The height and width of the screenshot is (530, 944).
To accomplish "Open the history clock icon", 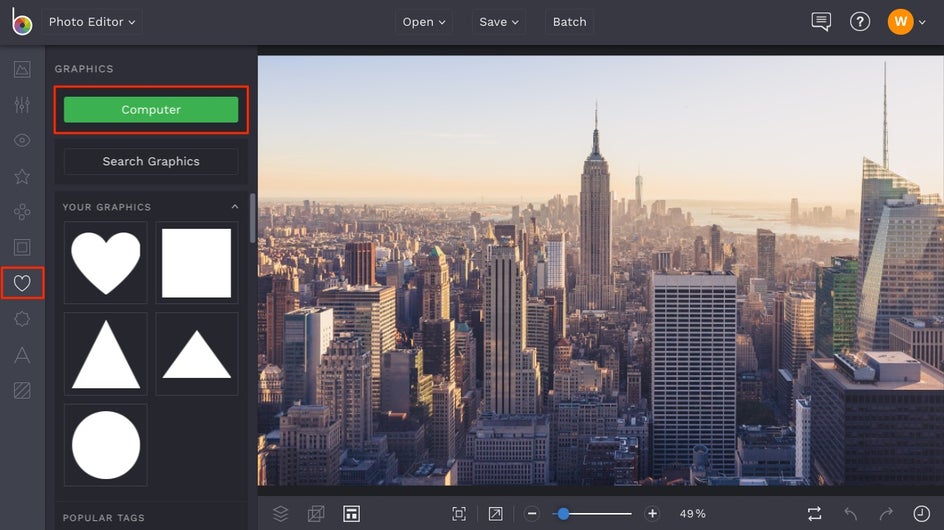I will pos(921,514).
